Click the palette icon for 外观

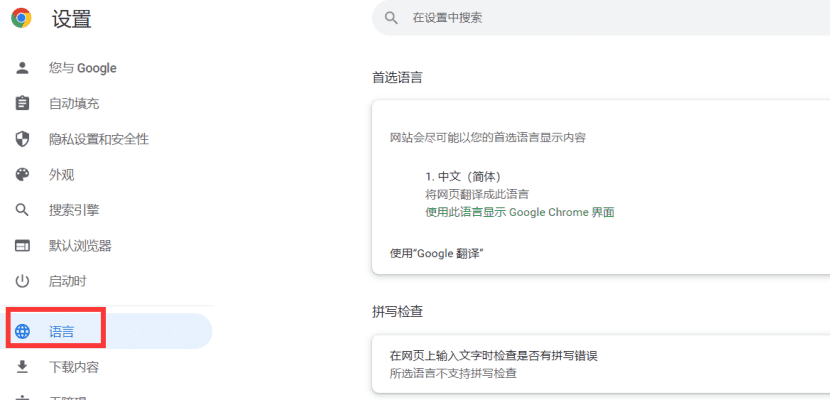(22, 175)
